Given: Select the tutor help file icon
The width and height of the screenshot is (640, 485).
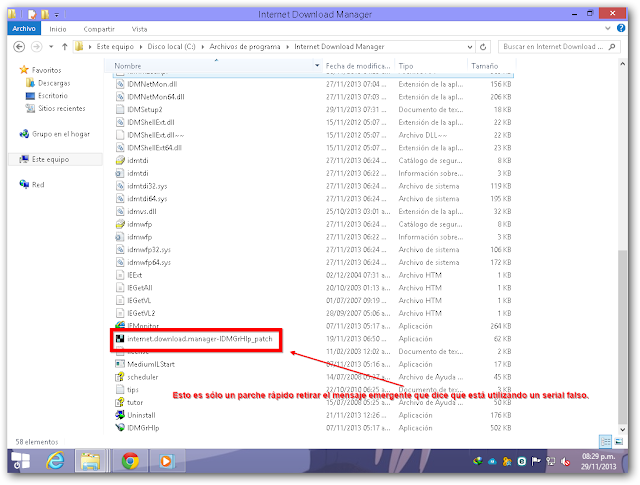Looking at the screenshot, I should [x=120, y=402].
